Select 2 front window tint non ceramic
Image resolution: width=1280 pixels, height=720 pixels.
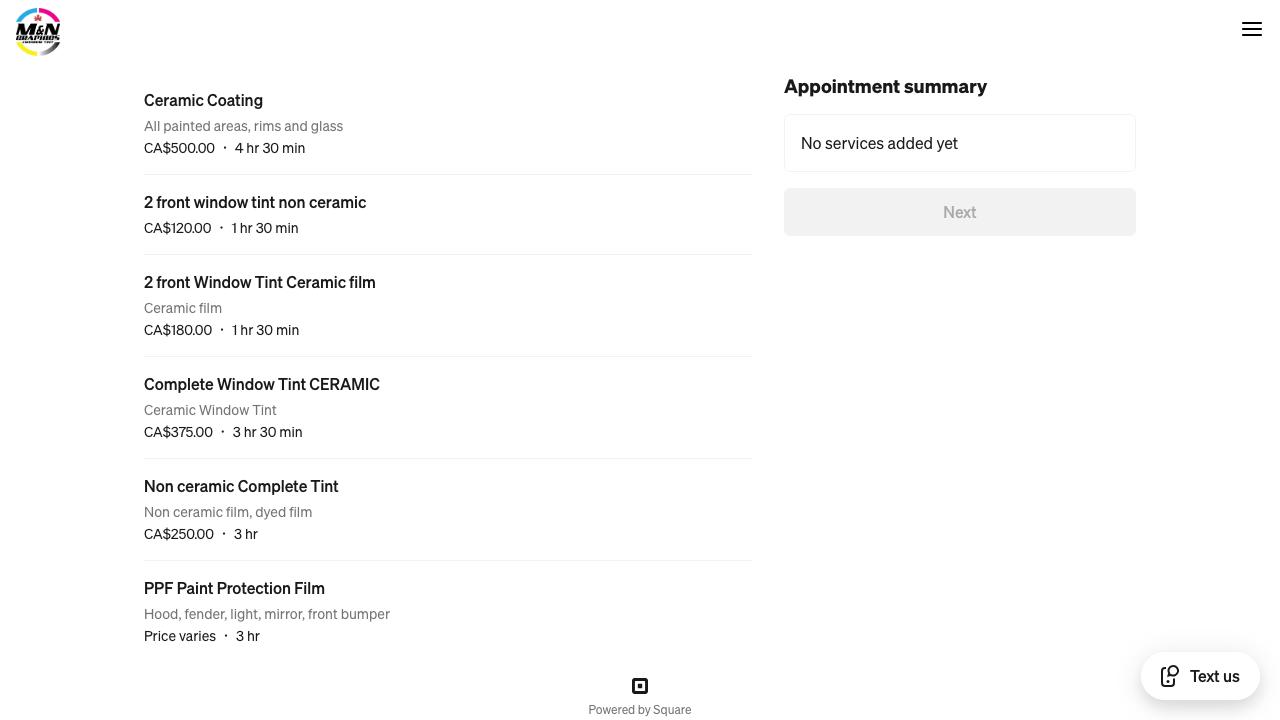pyautogui.click(x=255, y=202)
